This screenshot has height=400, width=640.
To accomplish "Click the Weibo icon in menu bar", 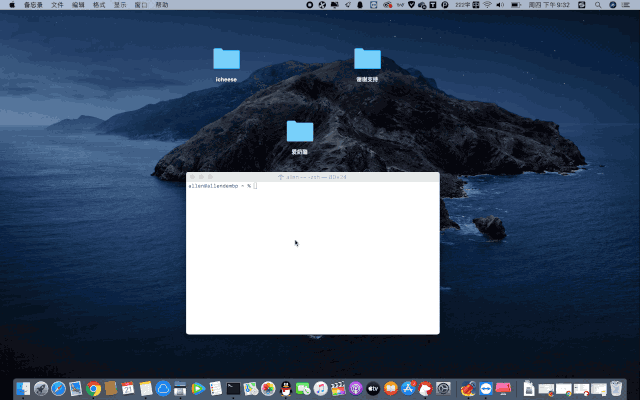I will 387,5.
